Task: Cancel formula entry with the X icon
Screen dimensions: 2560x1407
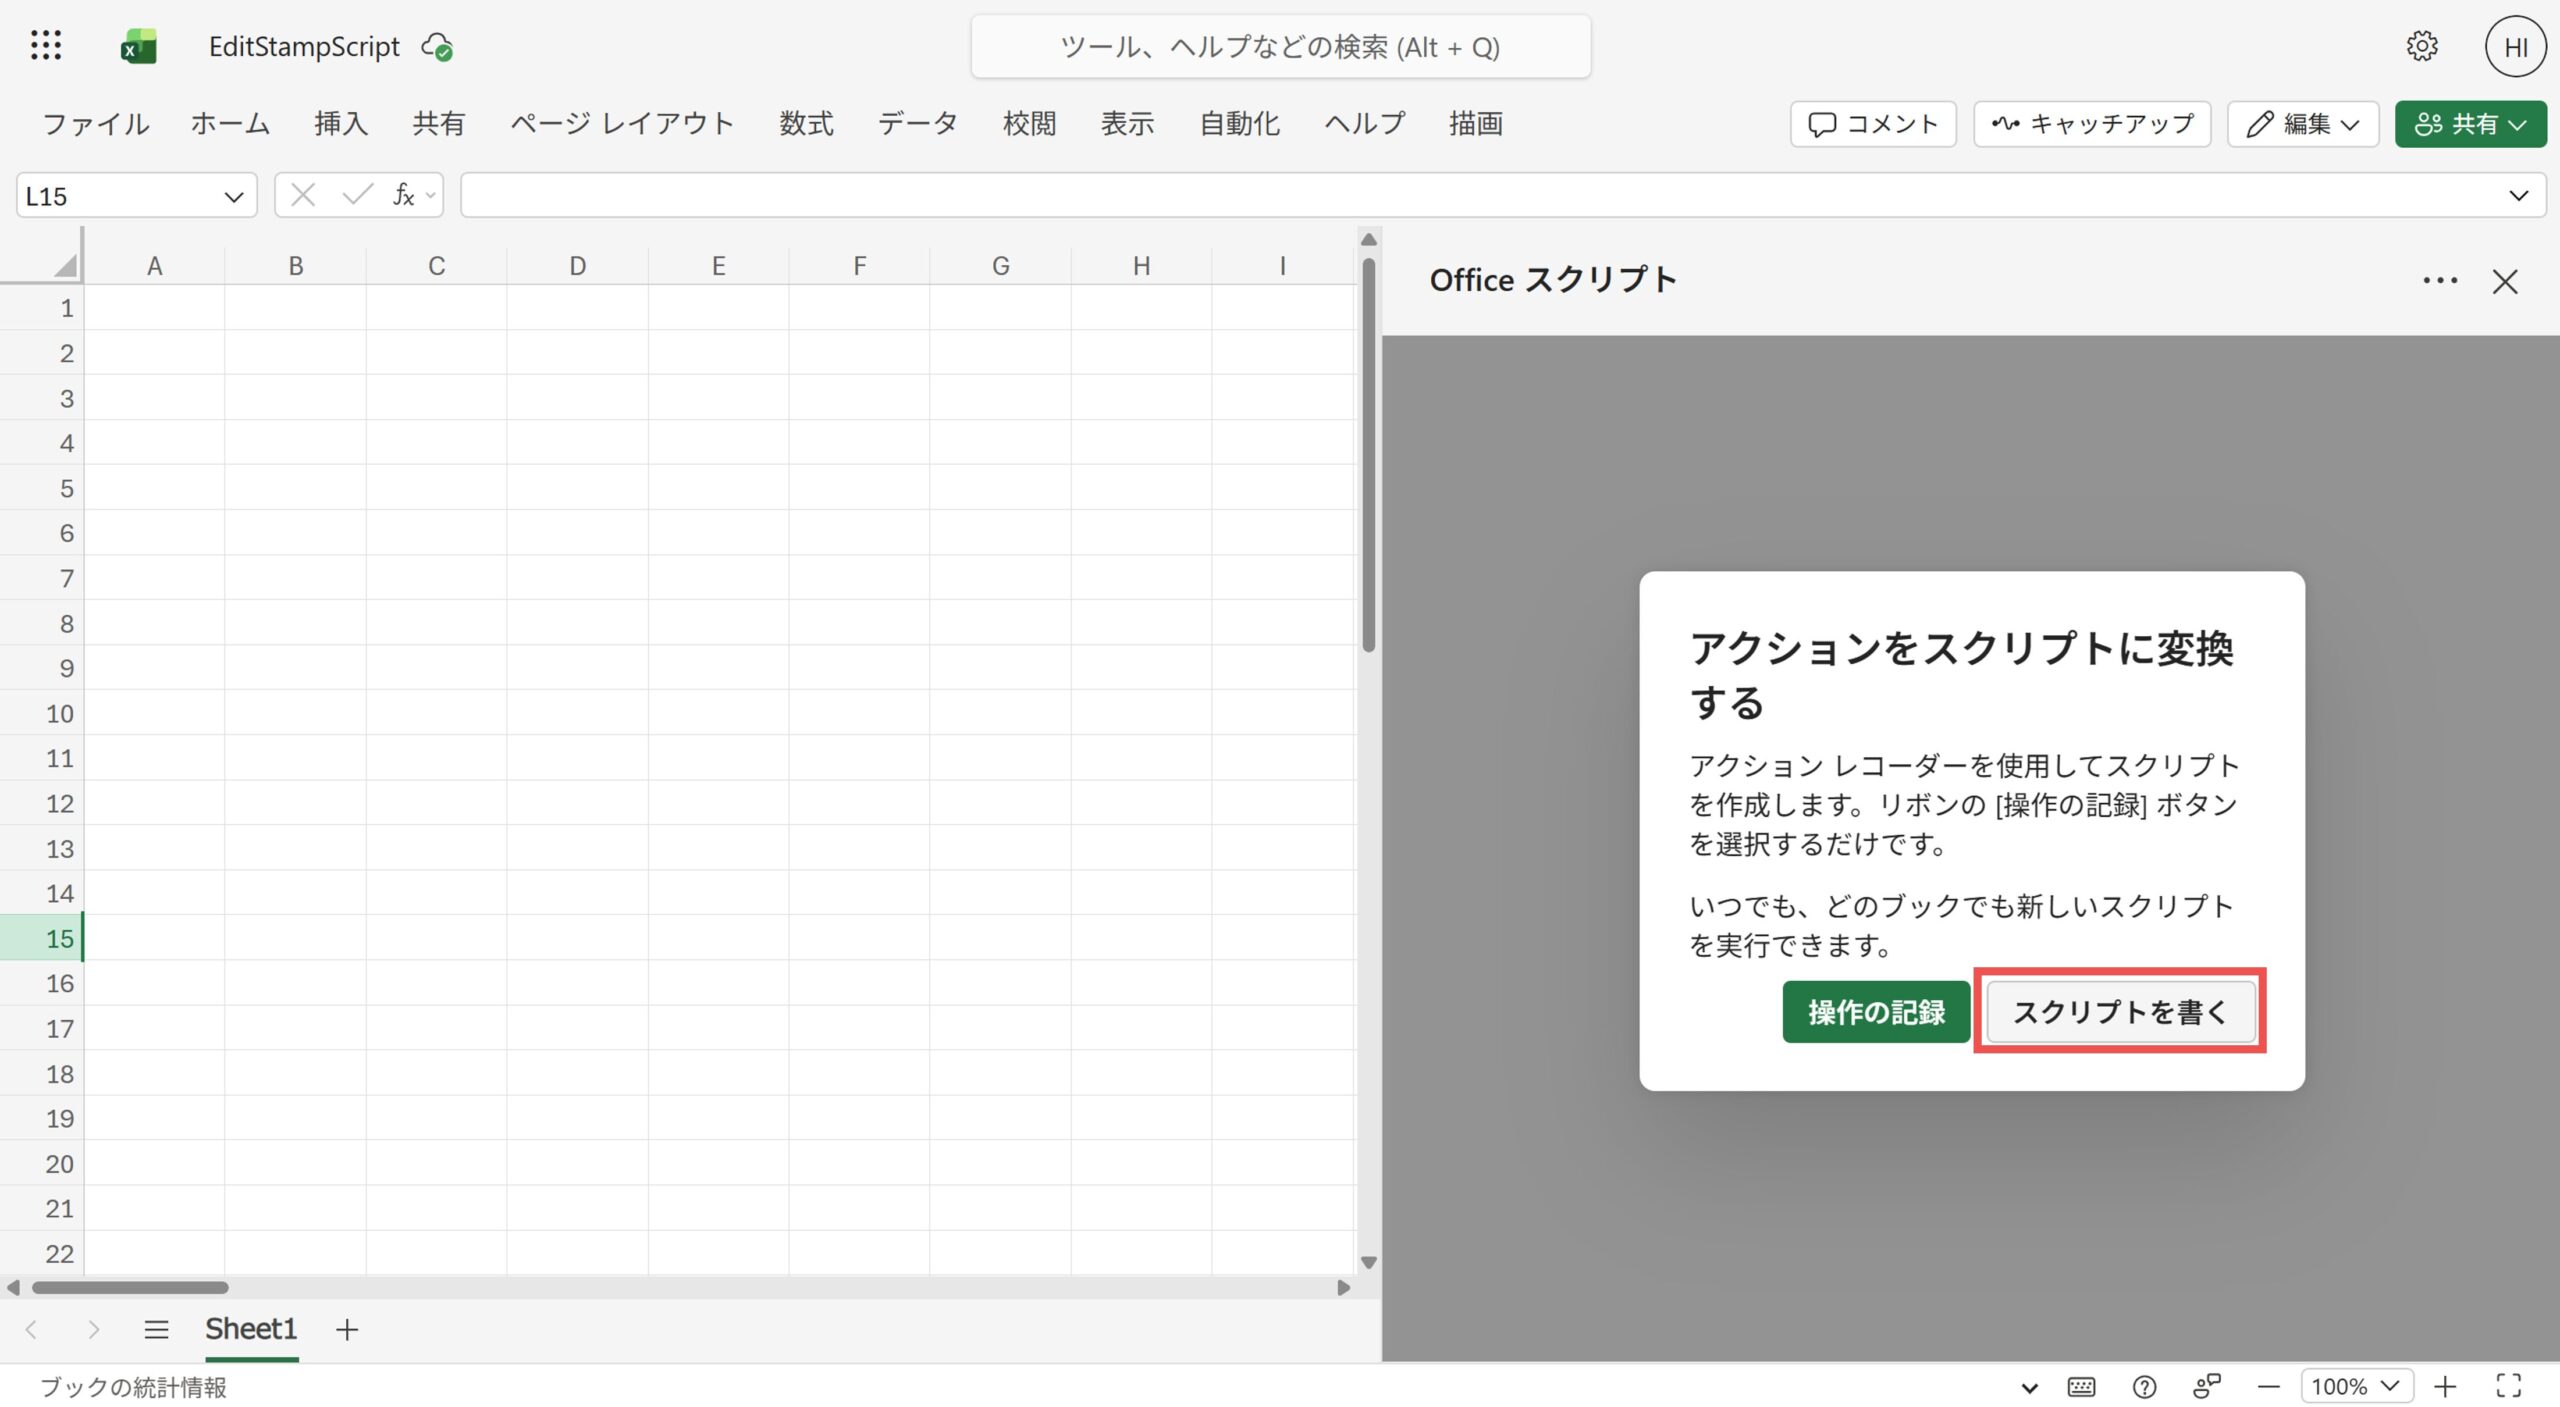Action: 302,195
